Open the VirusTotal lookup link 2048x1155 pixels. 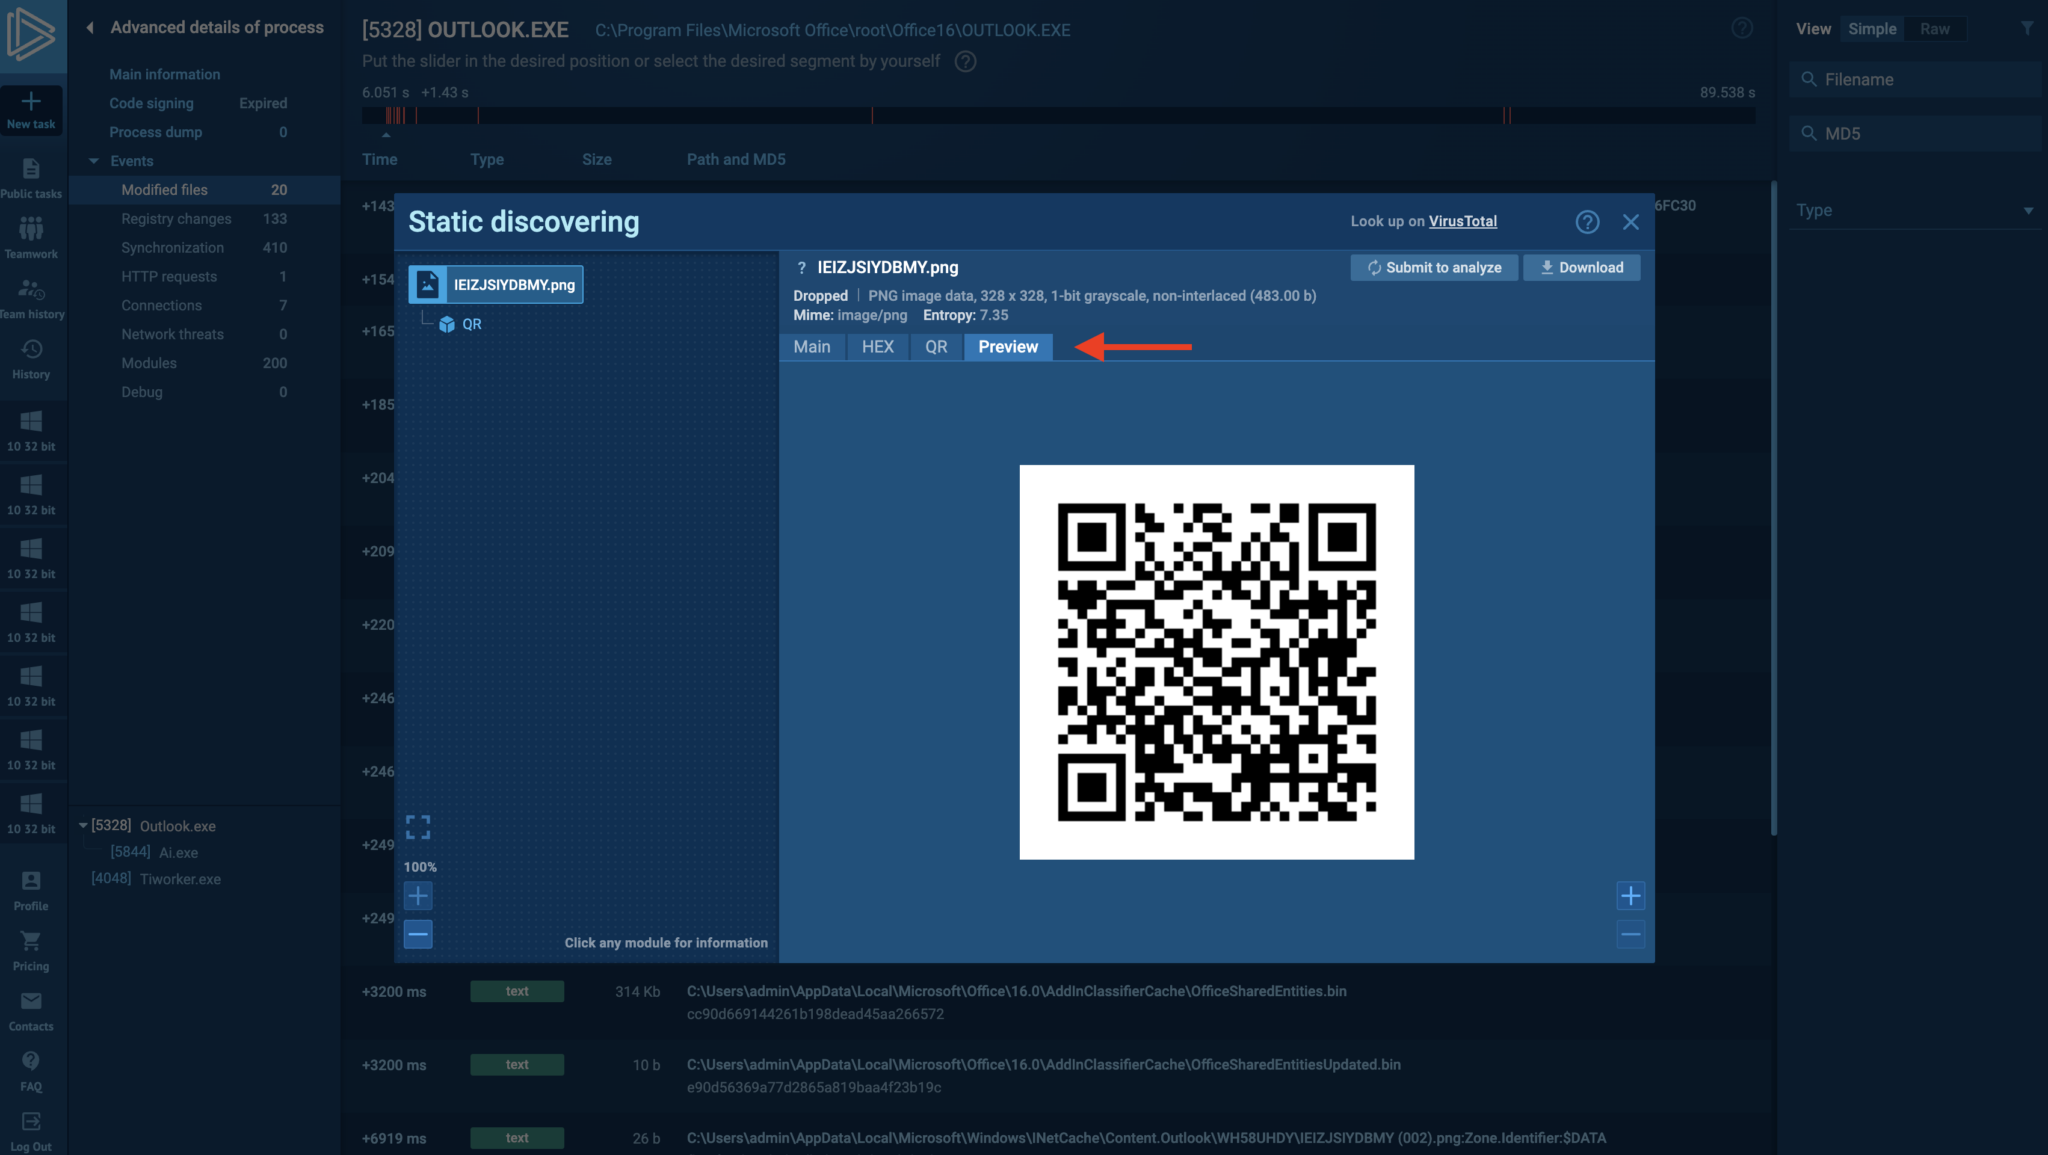point(1462,222)
